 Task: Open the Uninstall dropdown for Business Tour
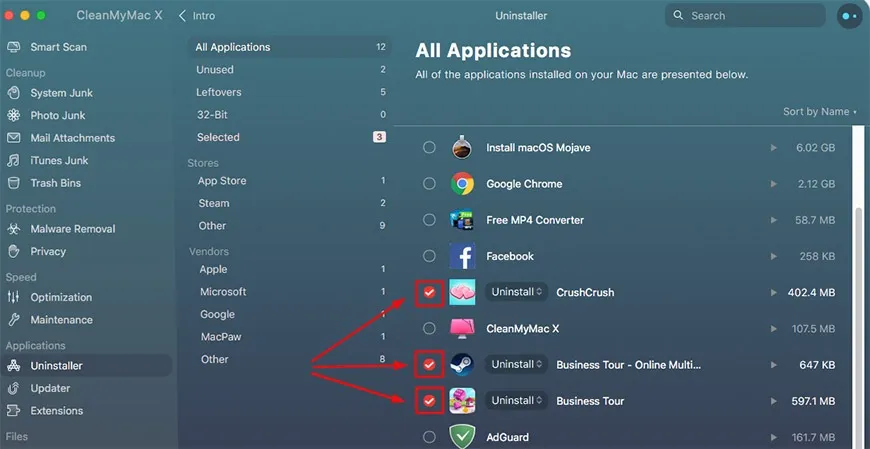coord(517,401)
